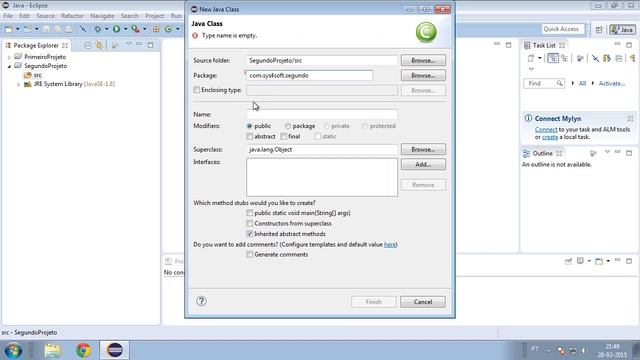Click Link with Editor in Package Explorer
Screen dimensions: 640x360
99,45
